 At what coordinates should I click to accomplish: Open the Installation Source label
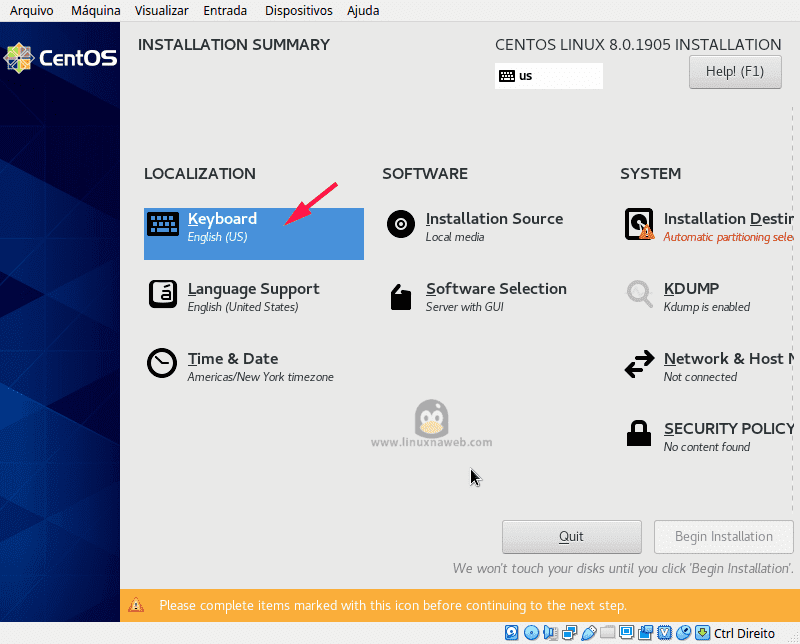(494, 219)
